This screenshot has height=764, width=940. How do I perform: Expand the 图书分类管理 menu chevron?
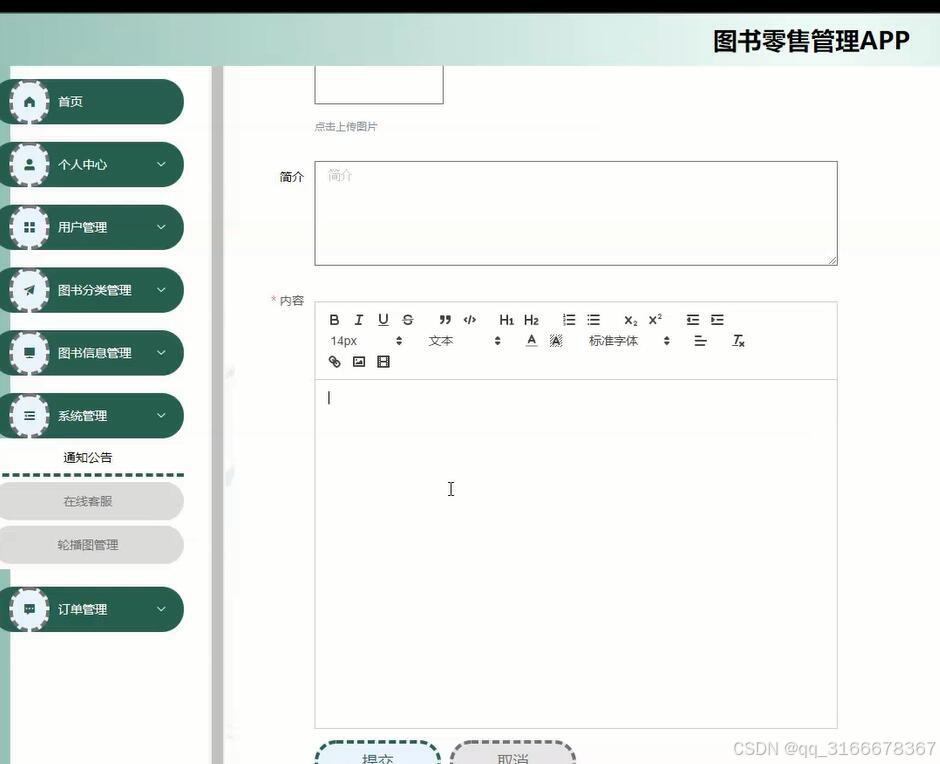tap(161, 290)
